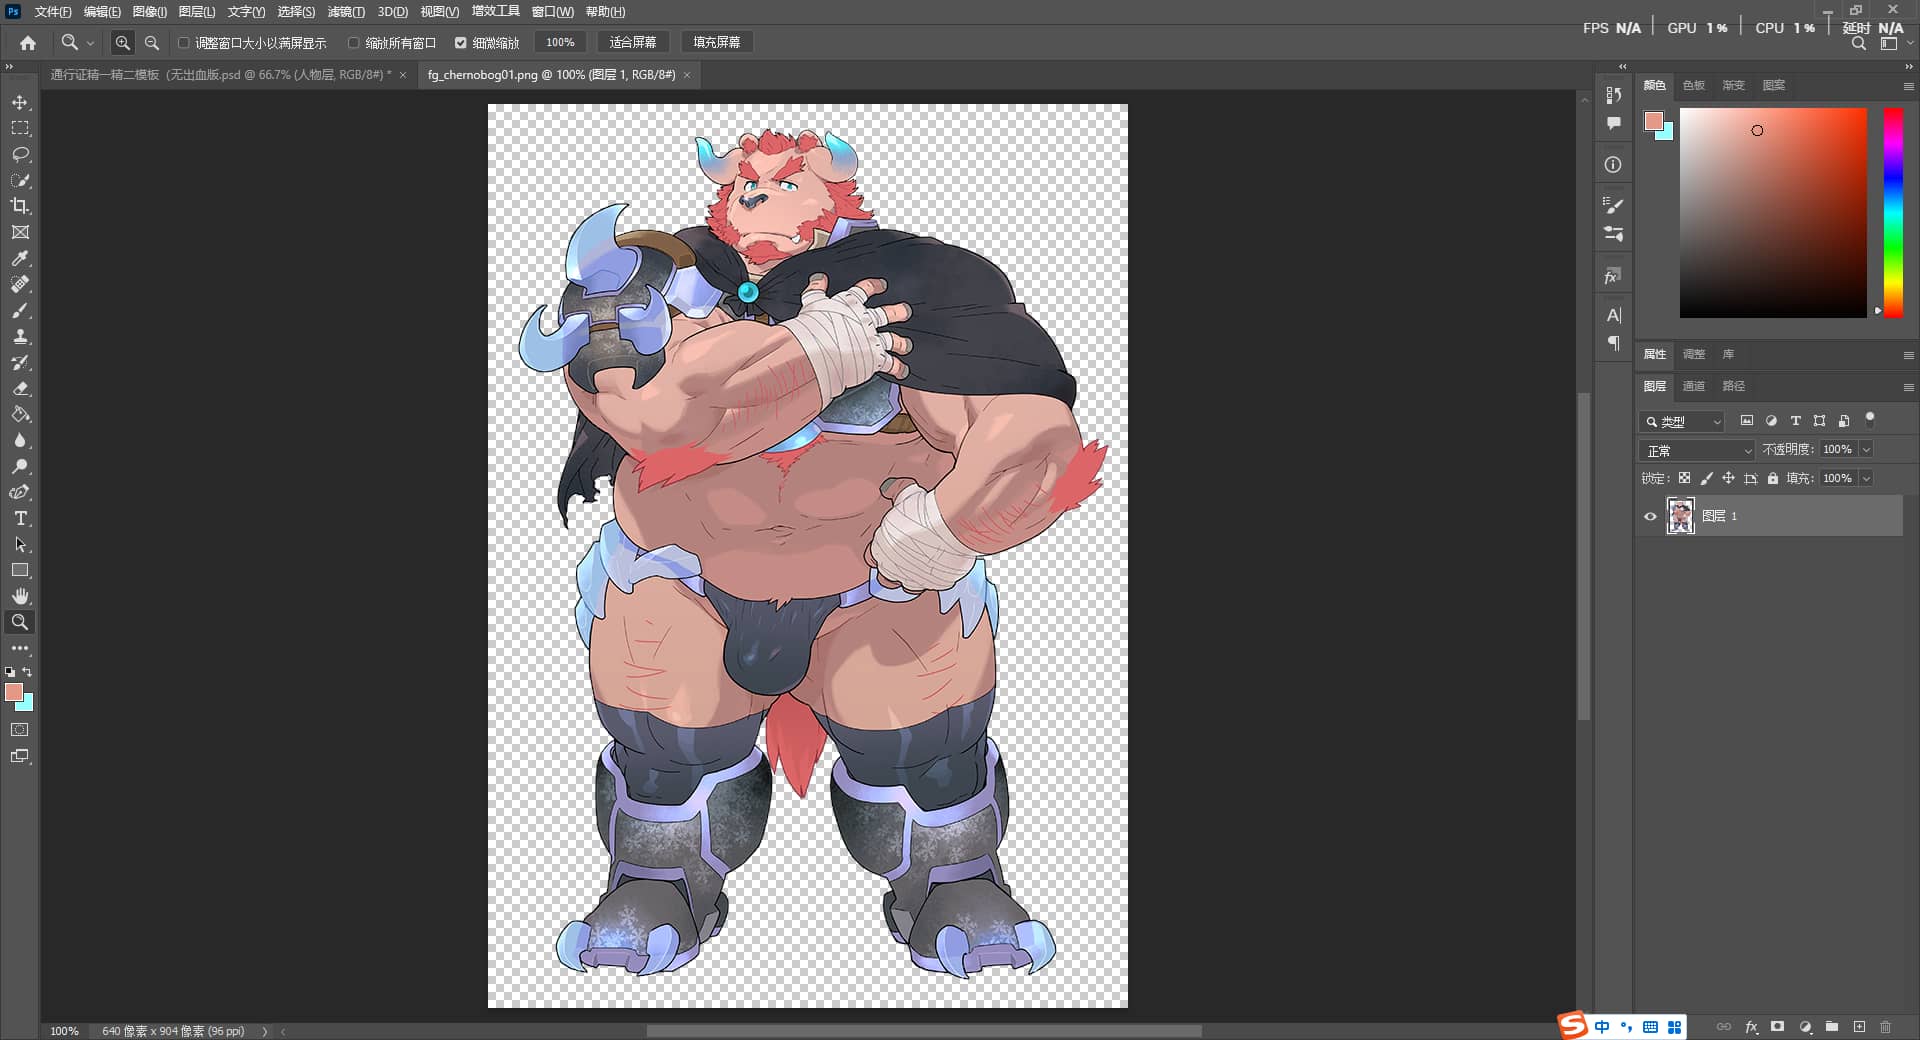Viewport: 1920px width, 1040px height.
Task: Create a new layer
Action: coord(1859,1027)
